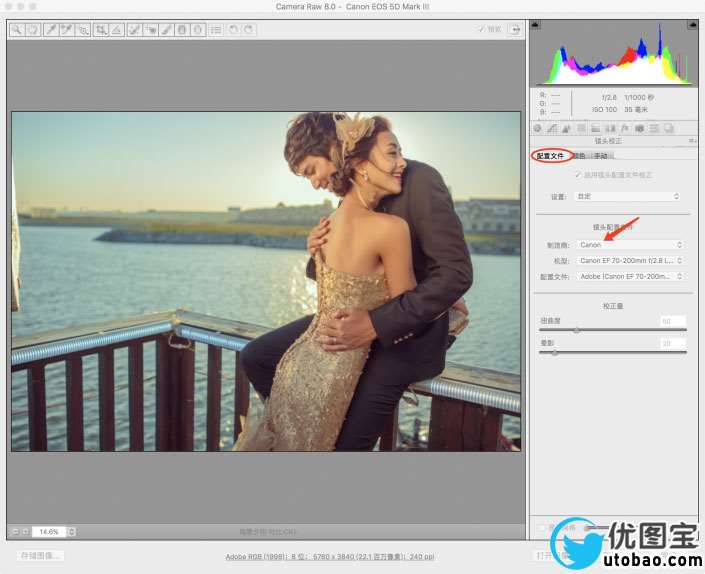Open the Presets panel tab

654,129
